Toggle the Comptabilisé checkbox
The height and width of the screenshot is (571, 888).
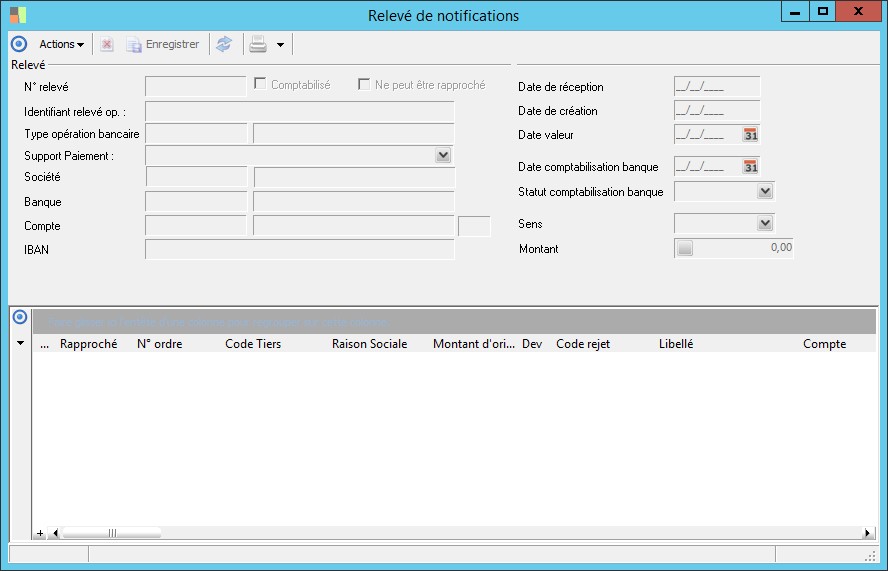coord(260,84)
